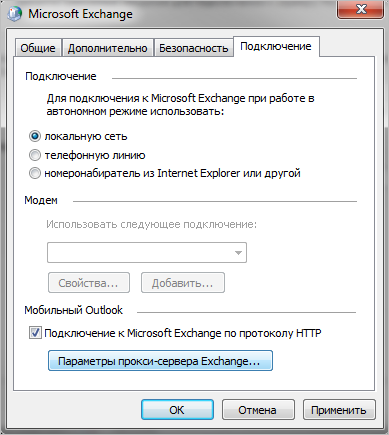Click the Свойства... button
The image size is (389, 435).
(x=89, y=283)
